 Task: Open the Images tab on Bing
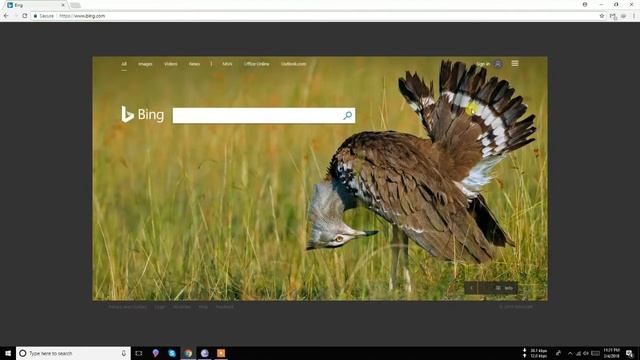click(x=145, y=64)
